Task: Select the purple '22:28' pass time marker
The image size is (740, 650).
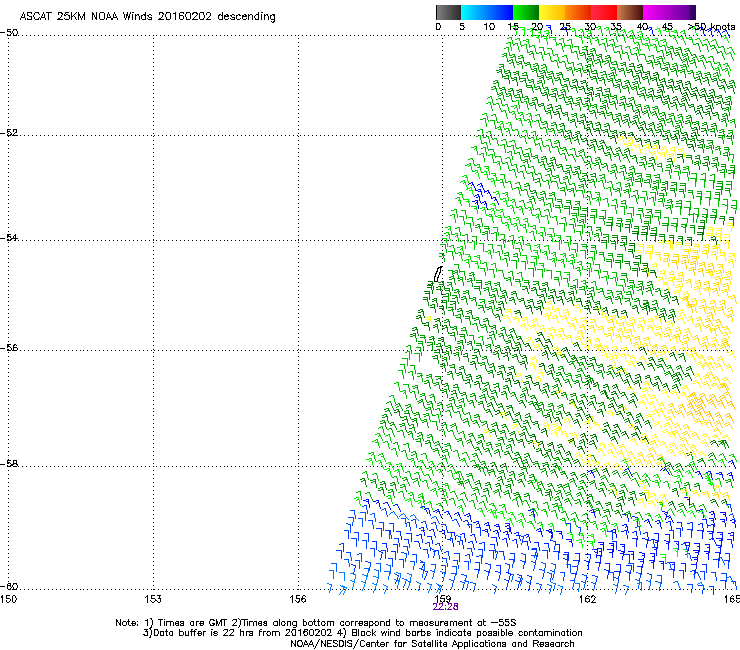Action: pyautogui.click(x=445, y=607)
